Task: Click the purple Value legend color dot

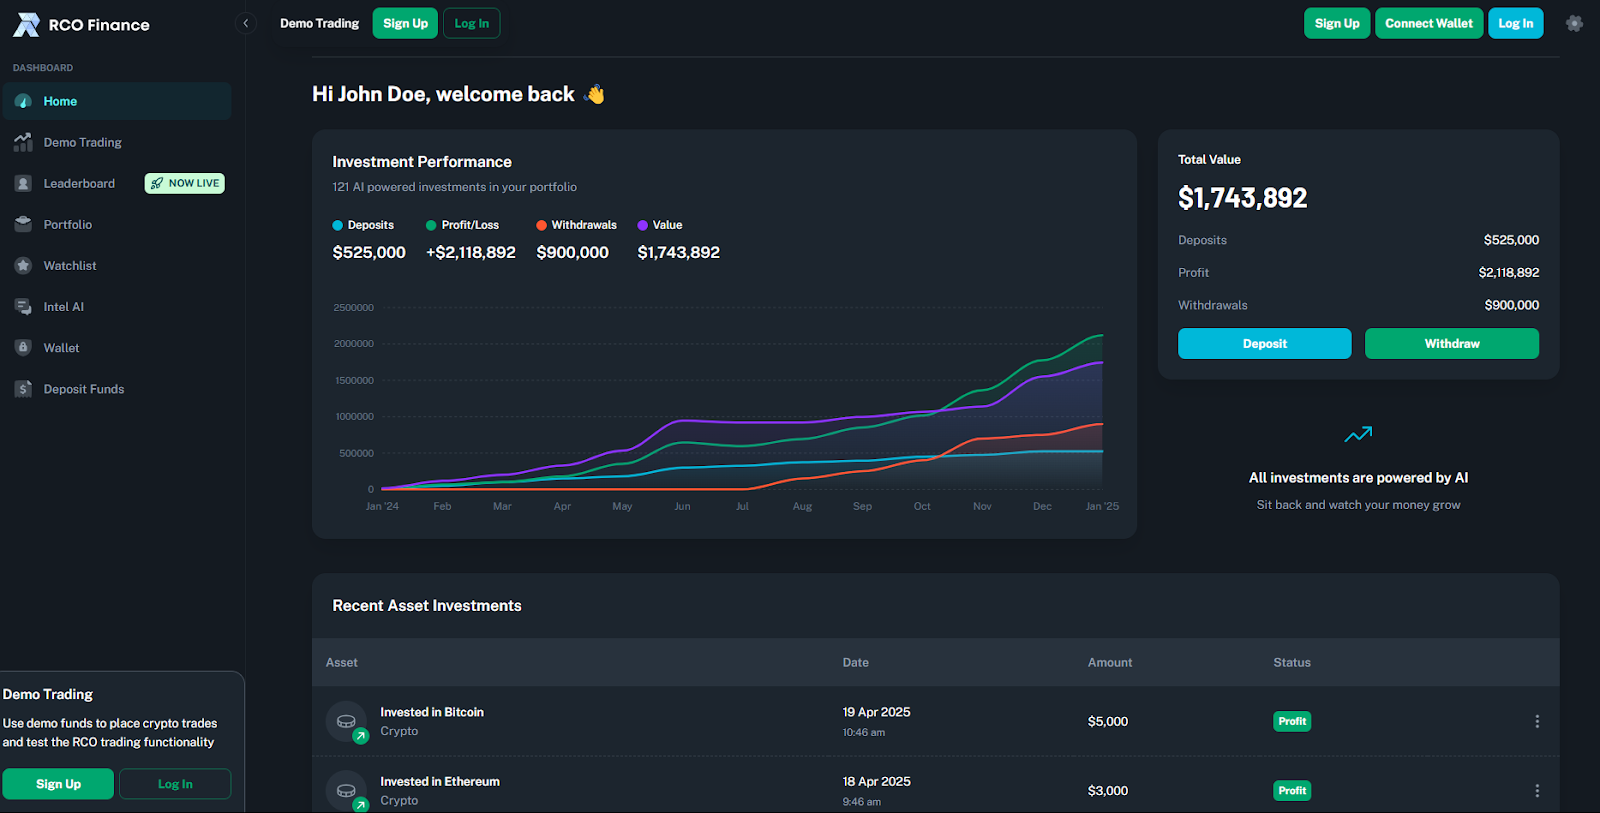Action: click(x=642, y=225)
